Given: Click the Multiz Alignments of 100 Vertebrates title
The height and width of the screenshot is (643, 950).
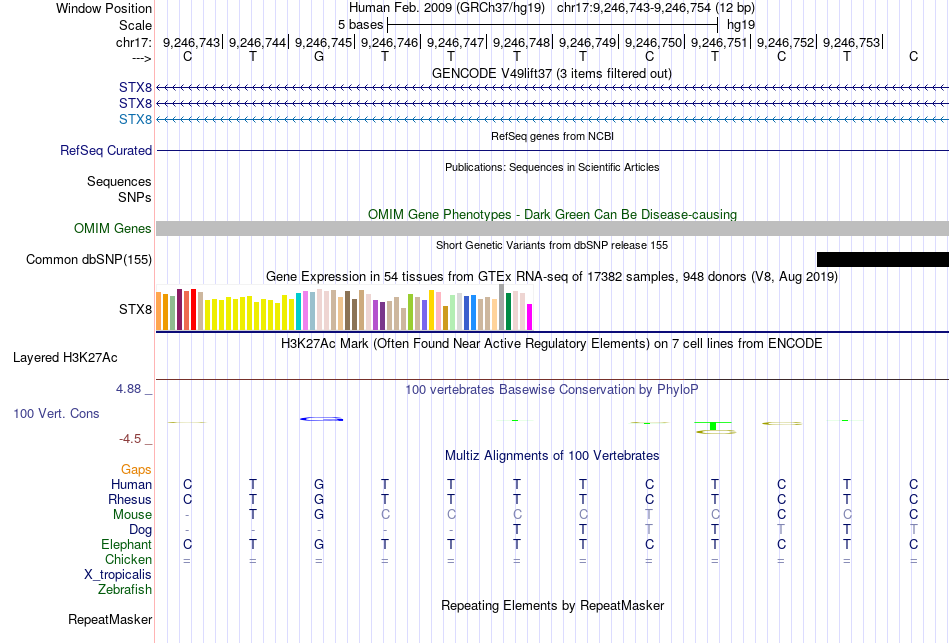Looking at the screenshot, I should point(552,456).
